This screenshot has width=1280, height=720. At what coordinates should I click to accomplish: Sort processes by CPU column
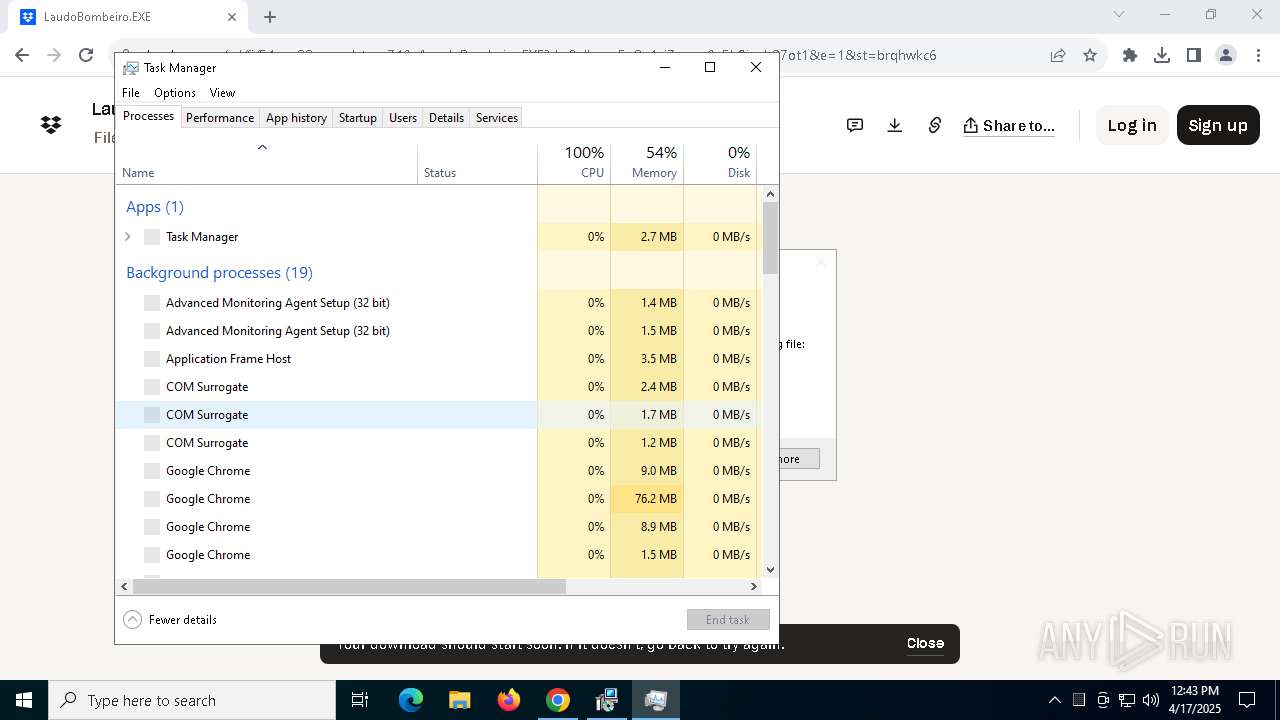tap(574, 163)
